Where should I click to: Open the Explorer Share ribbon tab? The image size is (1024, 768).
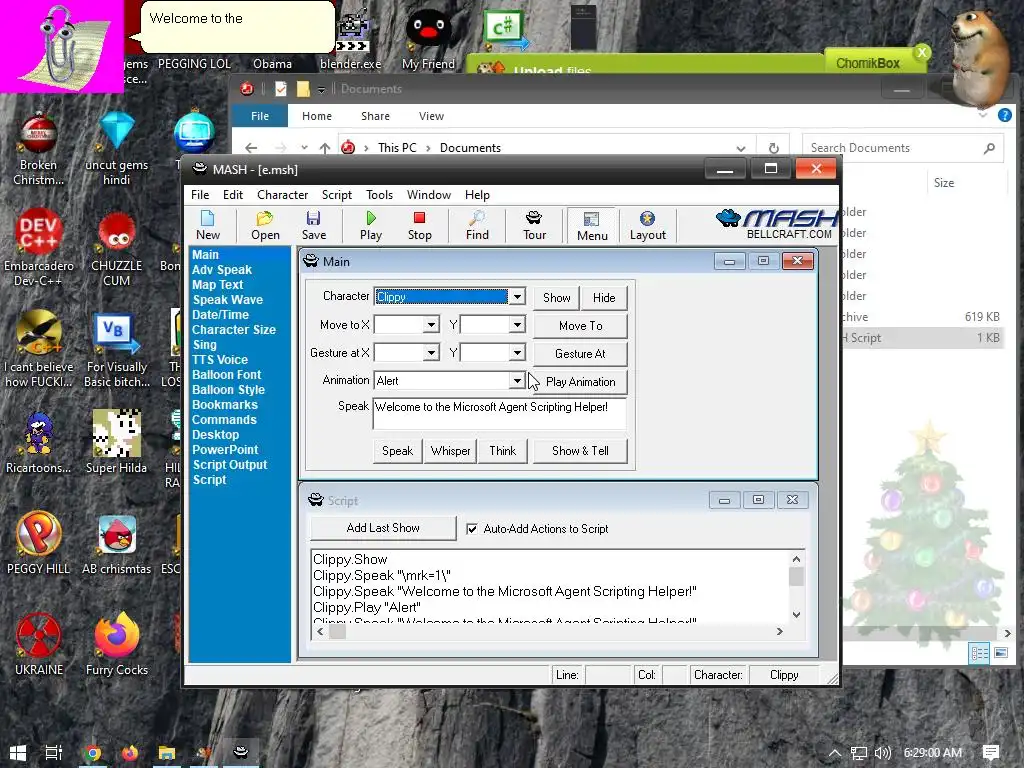[x=376, y=116]
